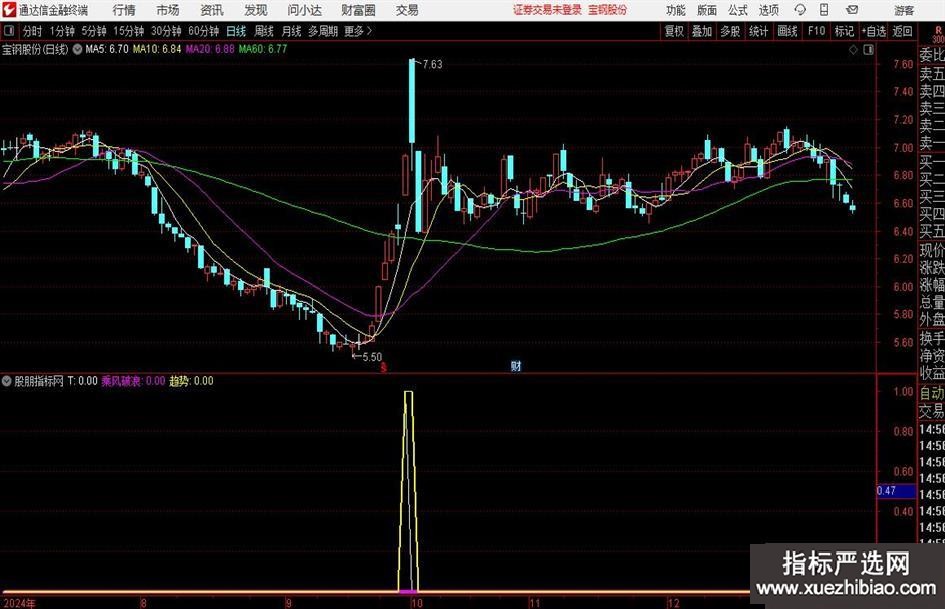Viewport: 945px width, 609px height.
Task: Click the 财 finance marker icon
Action: coord(516,366)
